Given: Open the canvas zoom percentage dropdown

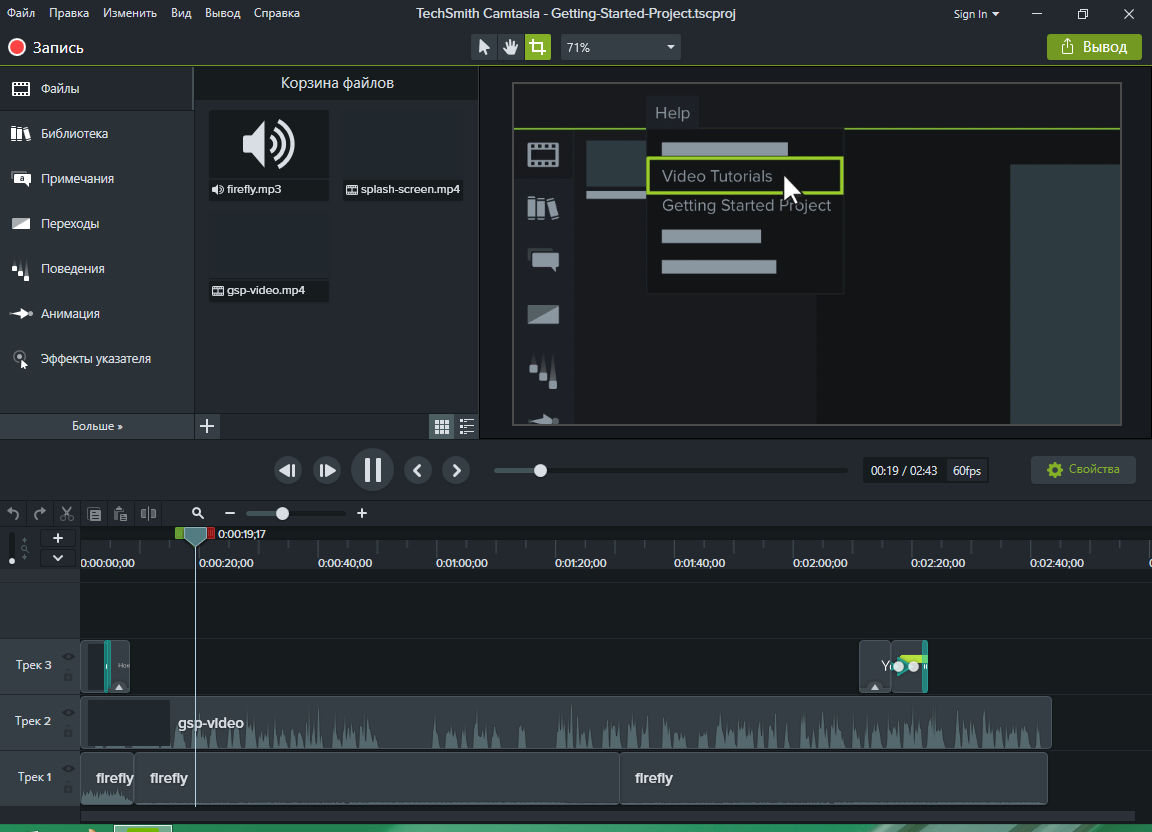Looking at the screenshot, I should pyautogui.click(x=620, y=46).
